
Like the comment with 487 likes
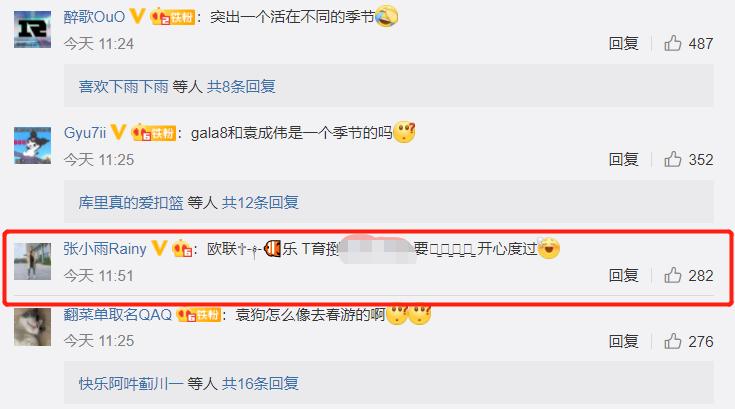tap(673, 43)
